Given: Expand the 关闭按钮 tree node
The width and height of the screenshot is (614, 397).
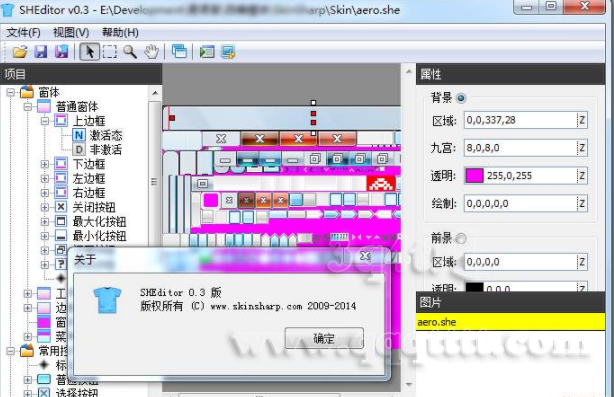Looking at the screenshot, I should click(x=45, y=207).
